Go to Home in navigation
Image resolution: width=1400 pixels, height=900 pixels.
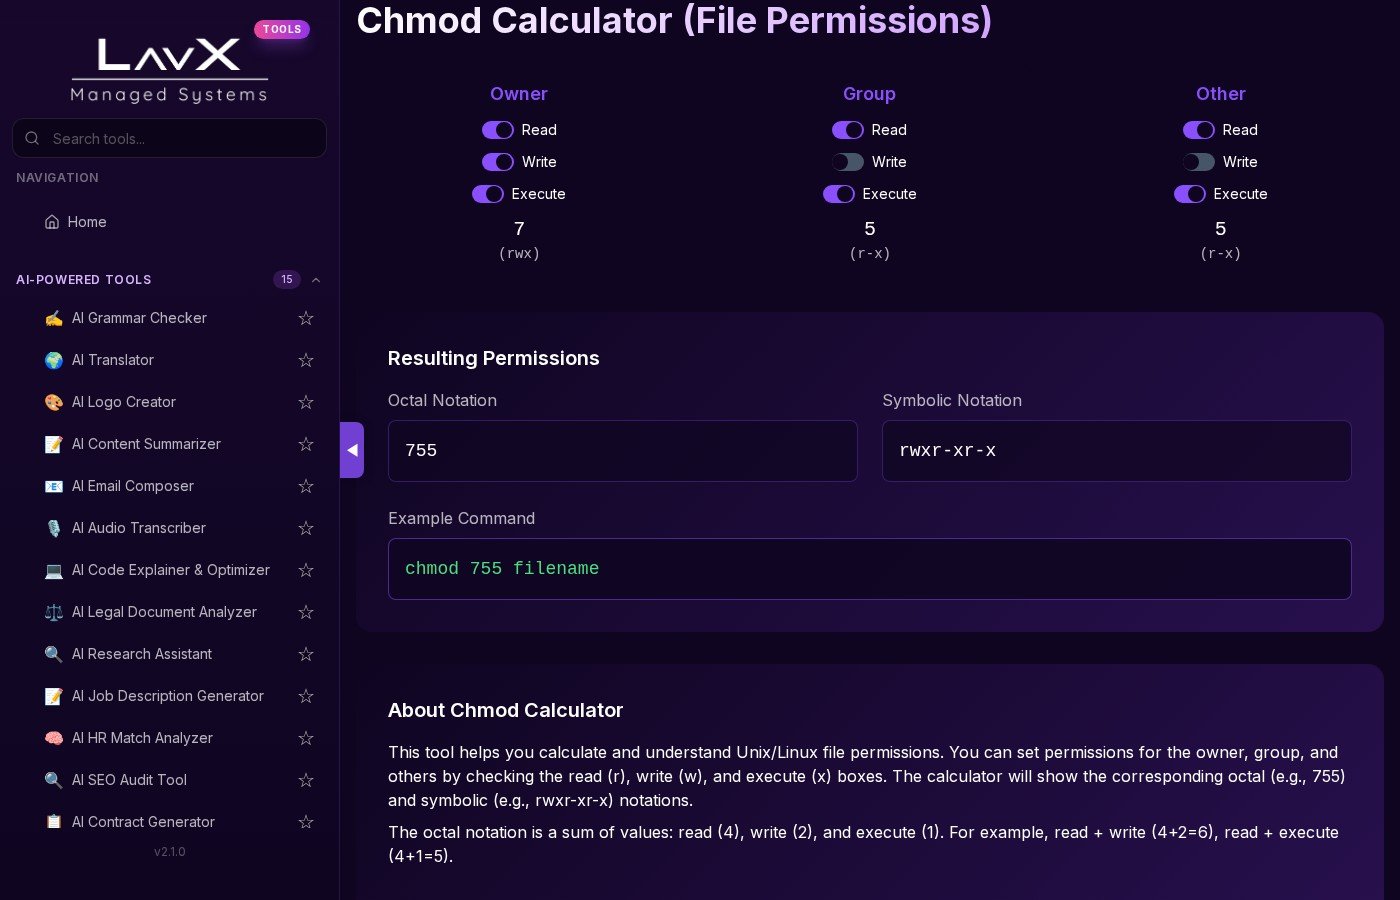point(87,222)
